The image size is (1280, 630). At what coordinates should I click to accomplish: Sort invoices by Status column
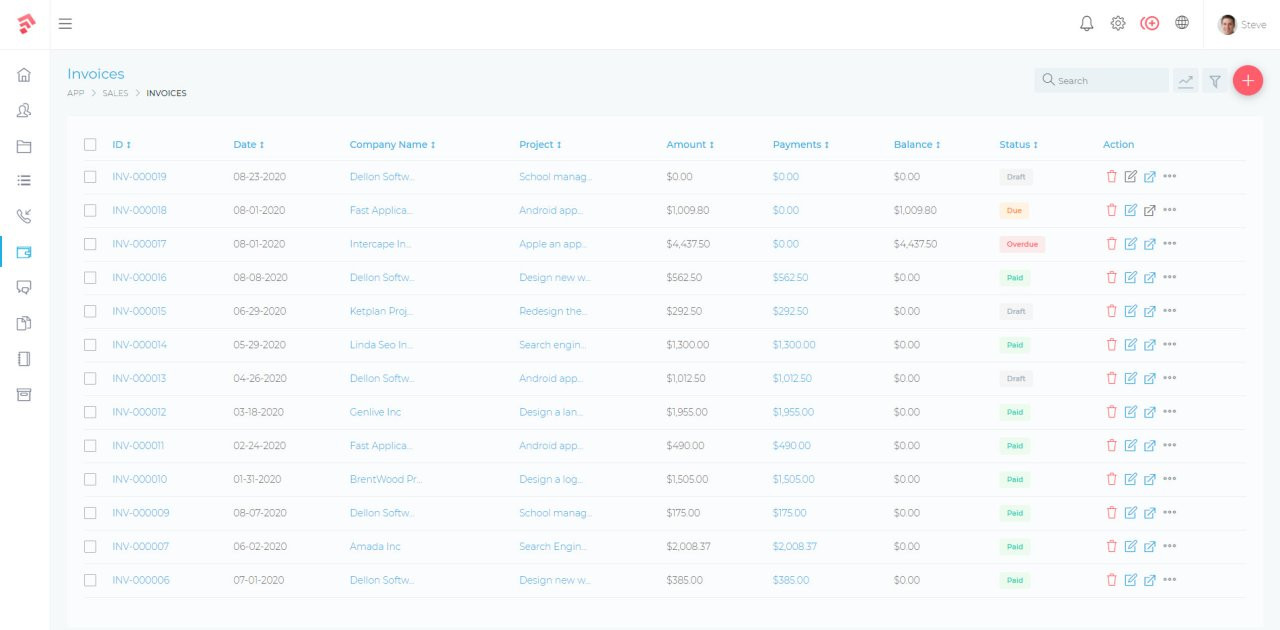pos(1018,145)
